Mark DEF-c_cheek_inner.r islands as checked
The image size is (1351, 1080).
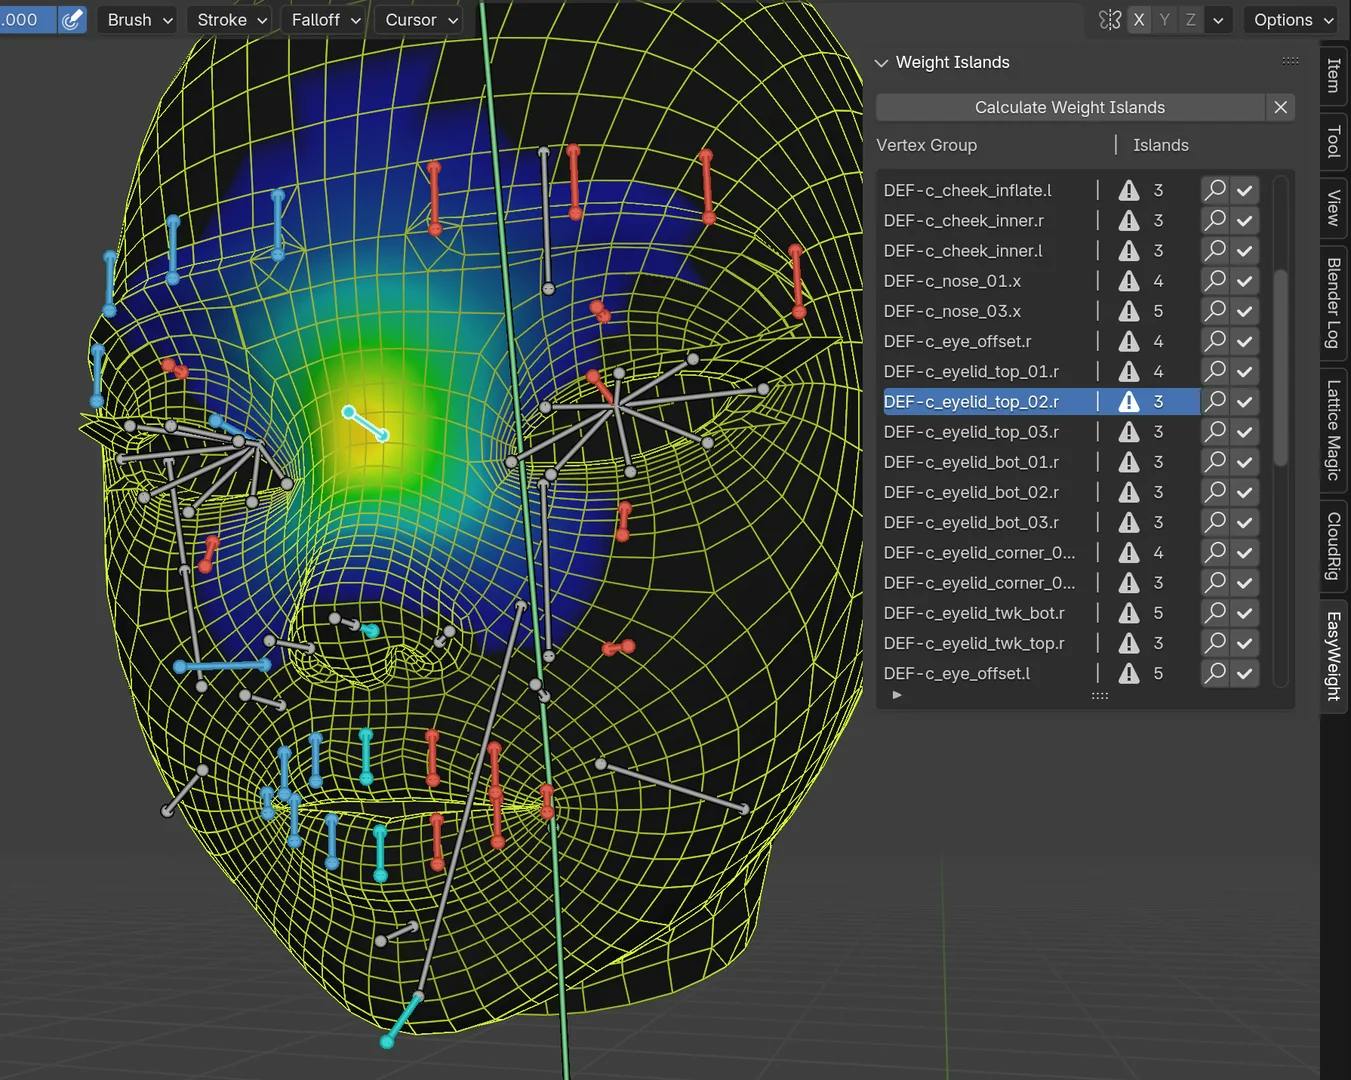click(x=1244, y=220)
